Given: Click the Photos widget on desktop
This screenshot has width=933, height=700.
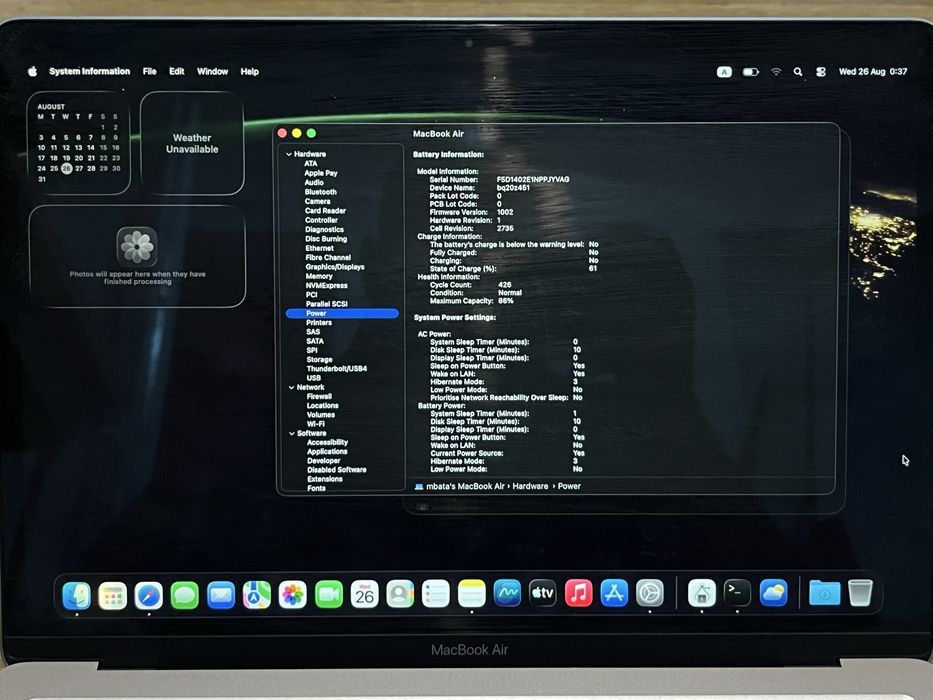Looking at the screenshot, I should tap(137, 256).
